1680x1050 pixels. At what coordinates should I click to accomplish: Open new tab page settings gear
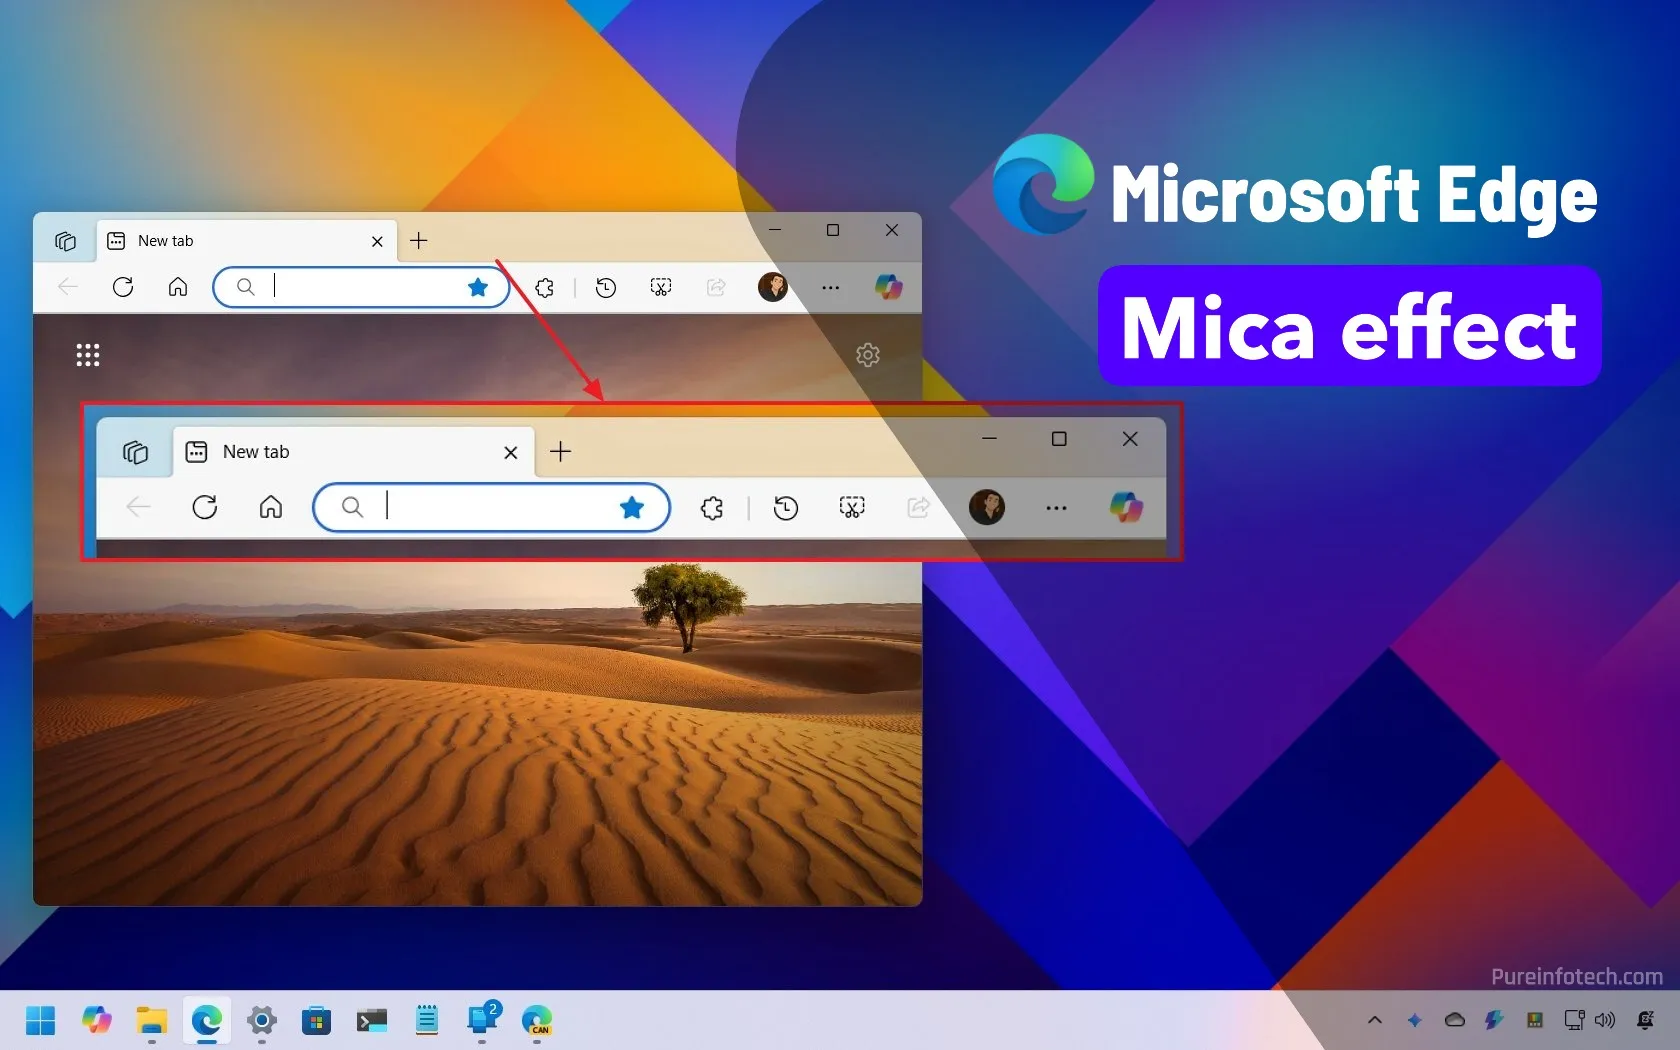[868, 355]
